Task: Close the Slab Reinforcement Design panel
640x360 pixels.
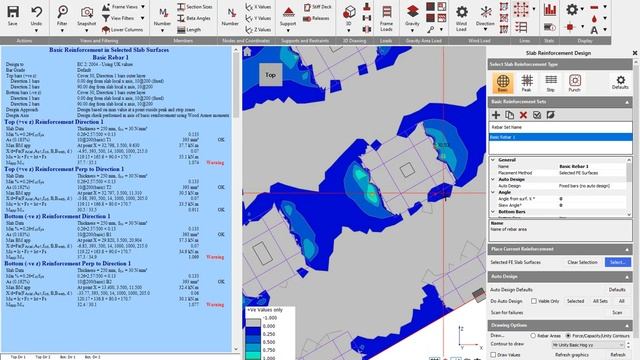Action: [x=635, y=53]
